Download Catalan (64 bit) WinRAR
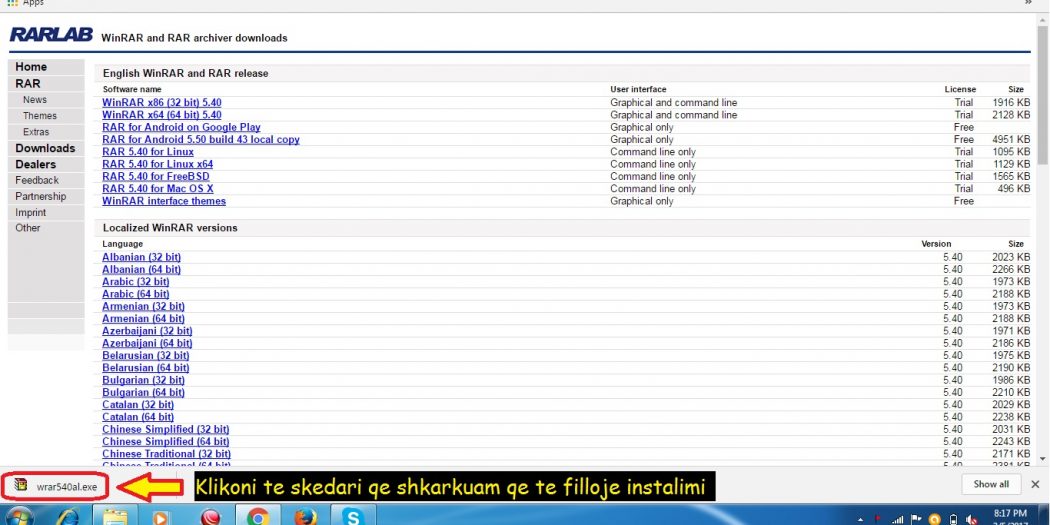Viewport: 1050px width, 525px height. click(x=138, y=417)
